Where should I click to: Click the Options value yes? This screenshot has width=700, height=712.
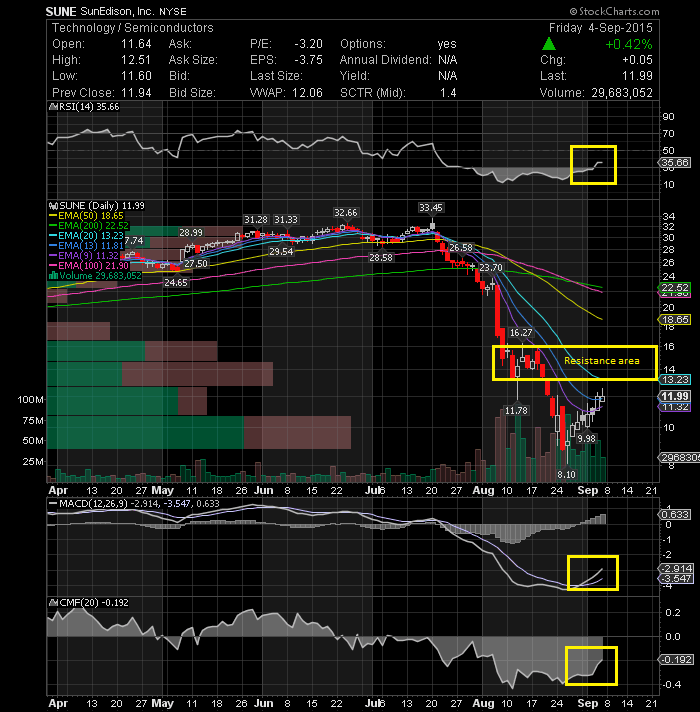447,44
